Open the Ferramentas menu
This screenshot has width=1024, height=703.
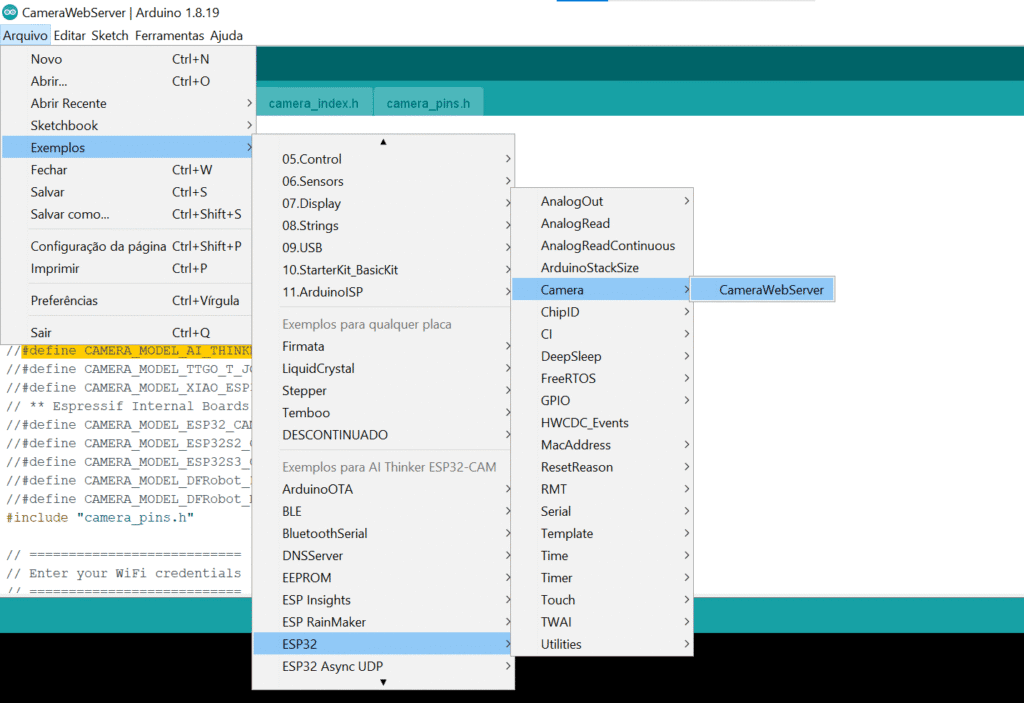coord(169,35)
